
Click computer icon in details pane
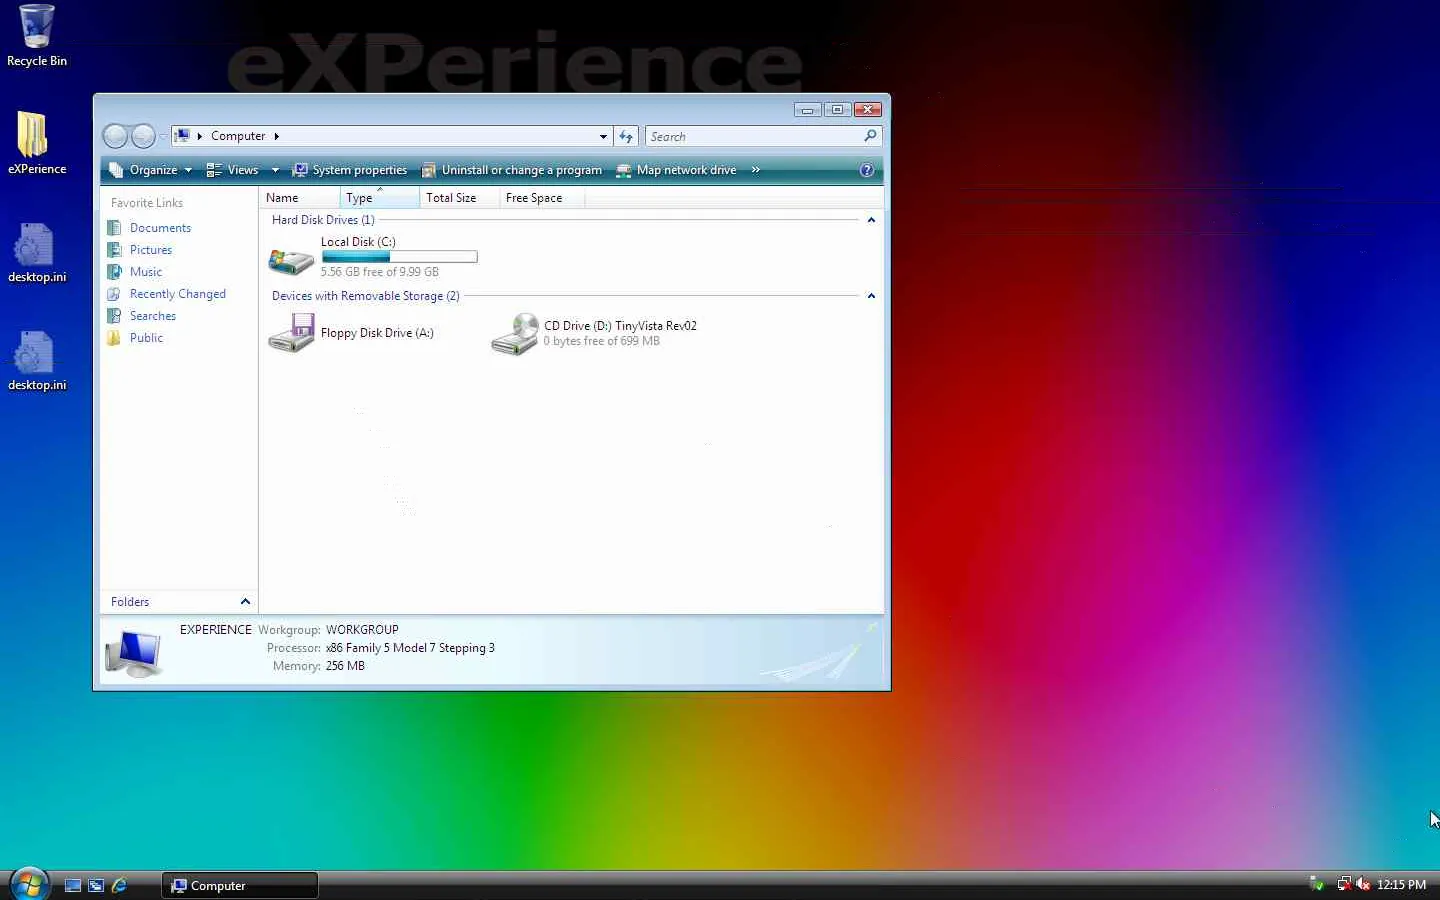tap(134, 653)
